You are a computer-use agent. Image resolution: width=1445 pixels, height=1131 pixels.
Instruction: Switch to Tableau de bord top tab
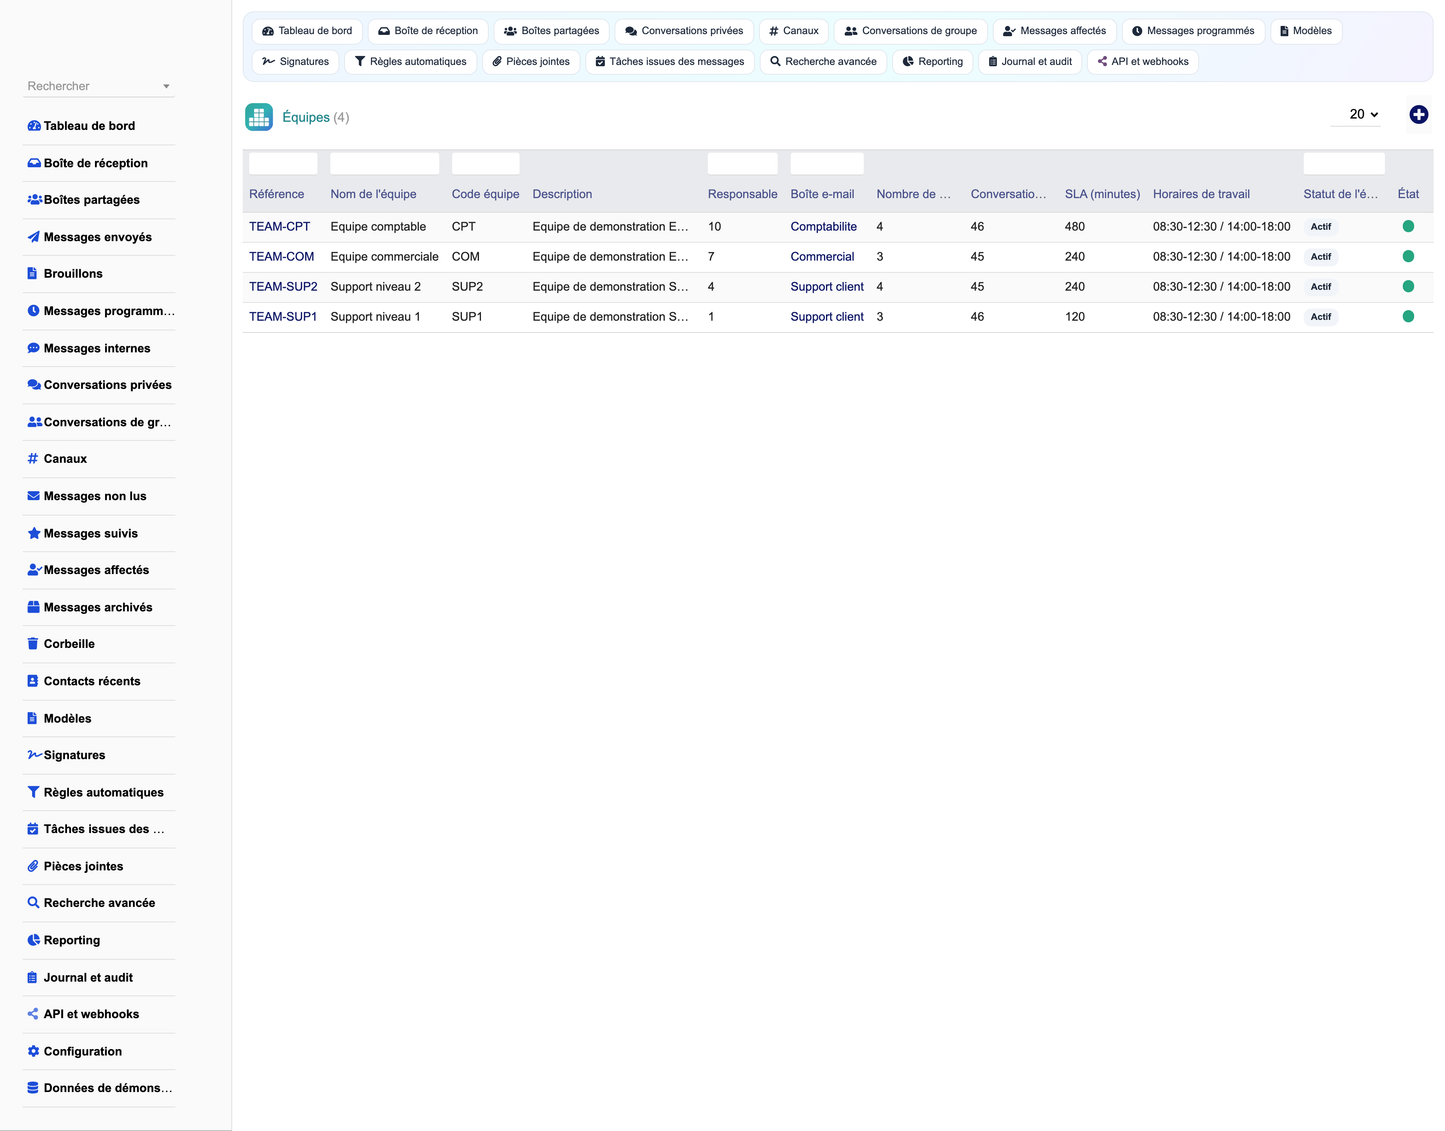pos(307,31)
